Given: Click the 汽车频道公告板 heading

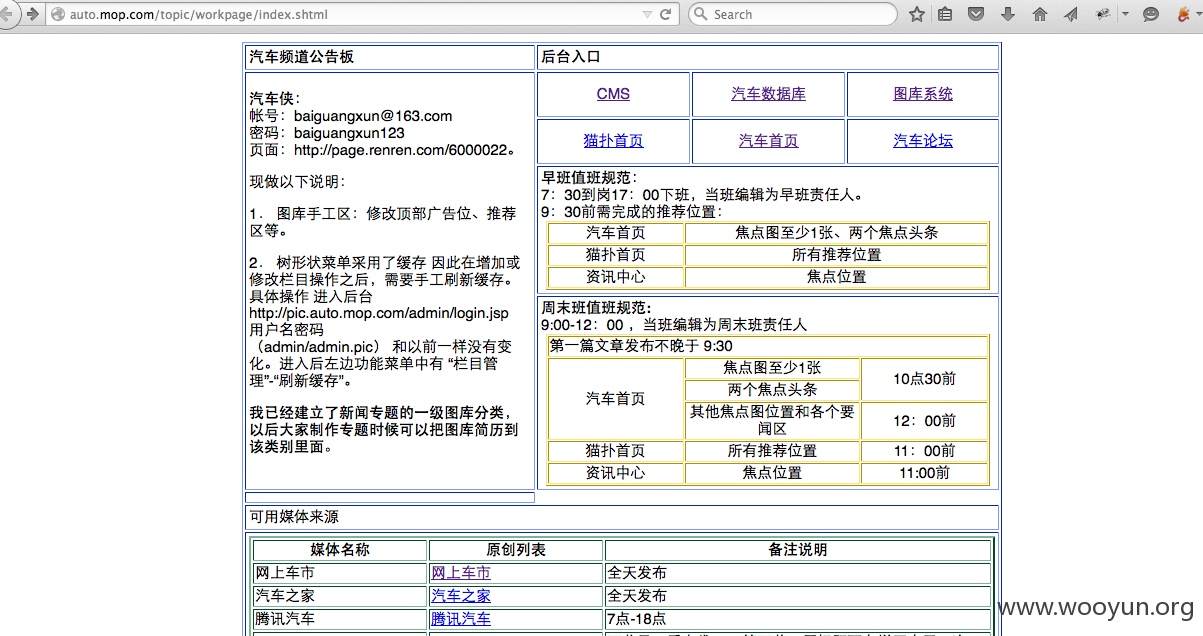Looking at the screenshot, I should coord(301,57).
